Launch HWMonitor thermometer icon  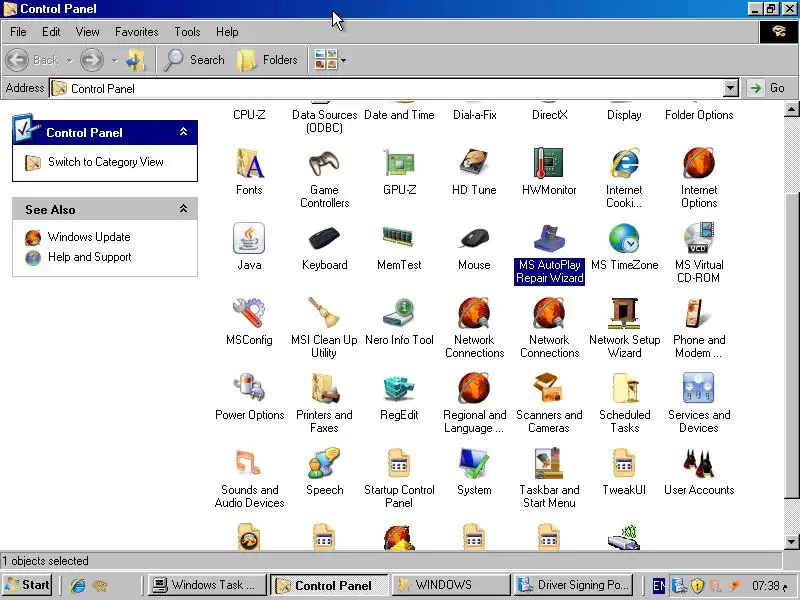[548, 163]
